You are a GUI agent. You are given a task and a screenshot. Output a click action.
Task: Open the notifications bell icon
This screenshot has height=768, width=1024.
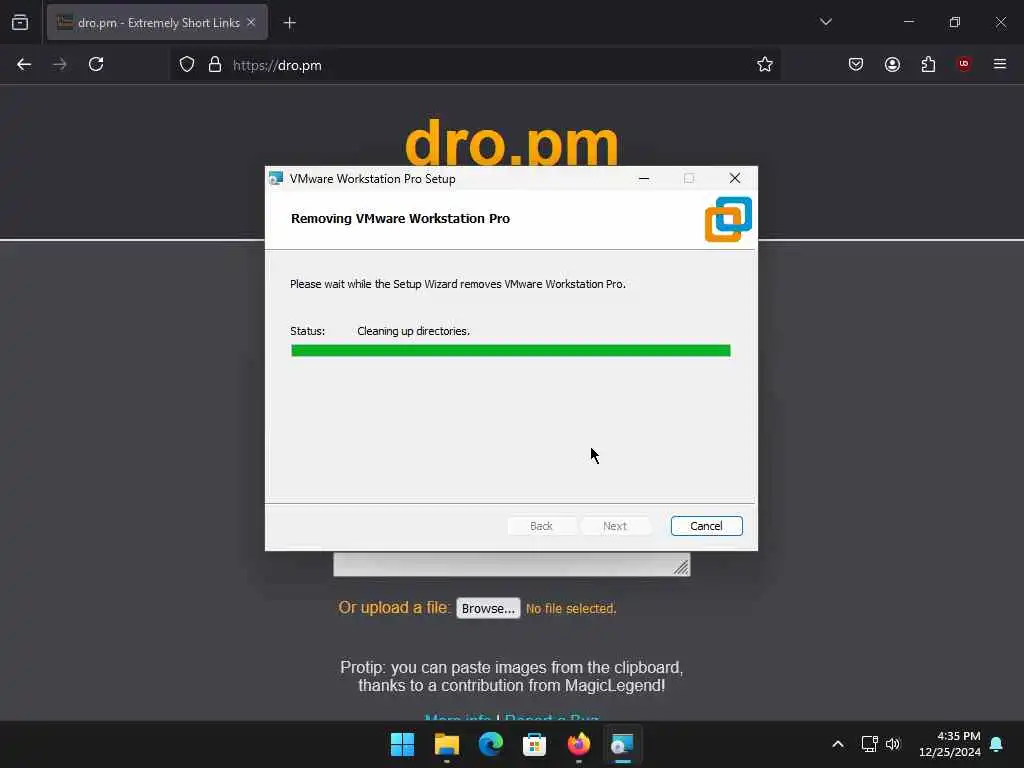[997, 744]
